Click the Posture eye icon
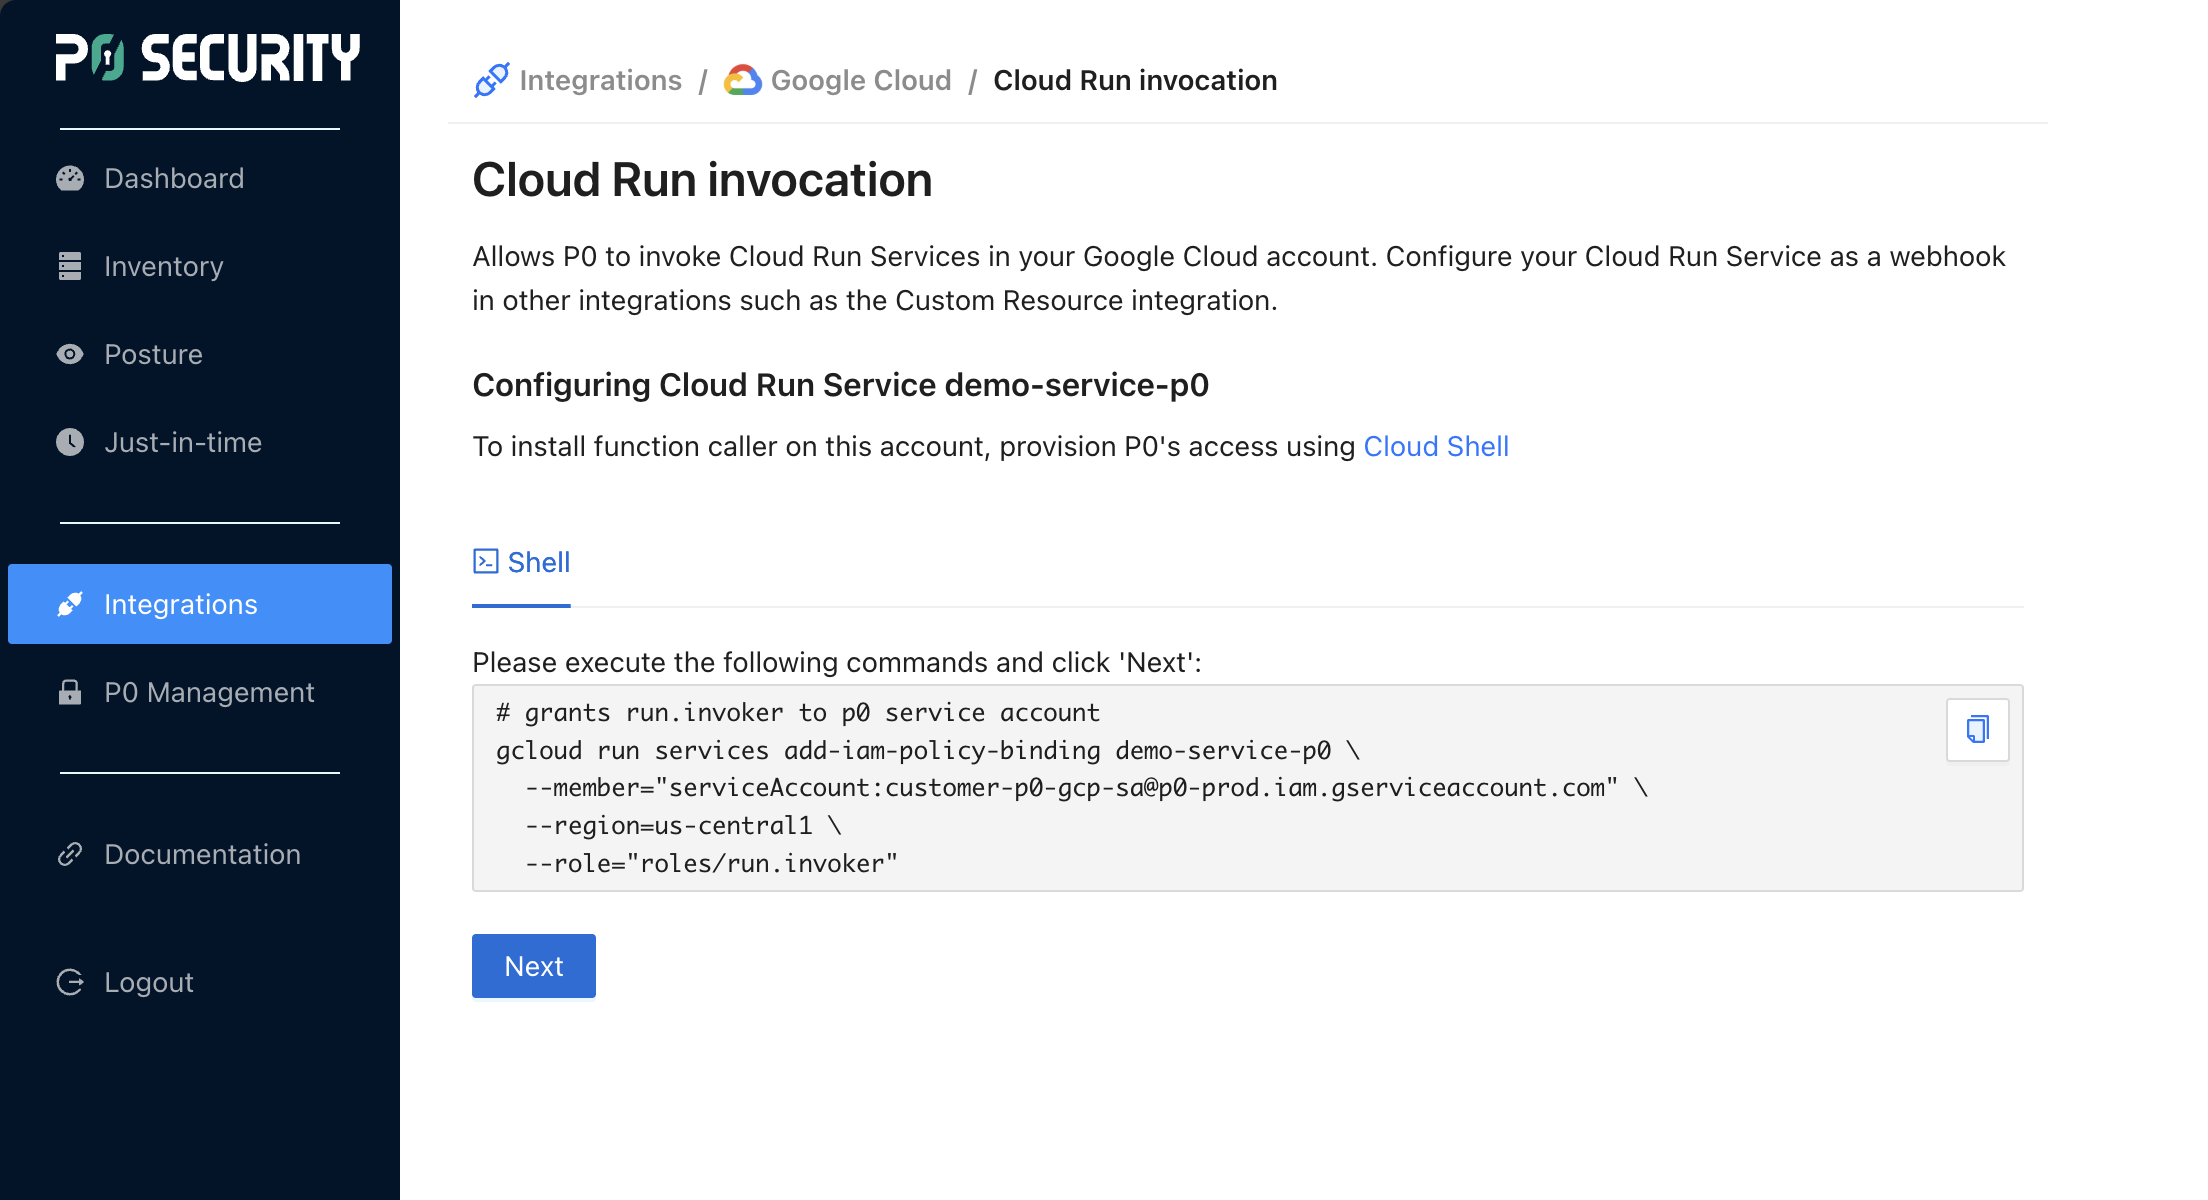Image resolution: width=2208 pixels, height=1200 pixels. pyautogui.click(x=70, y=355)
